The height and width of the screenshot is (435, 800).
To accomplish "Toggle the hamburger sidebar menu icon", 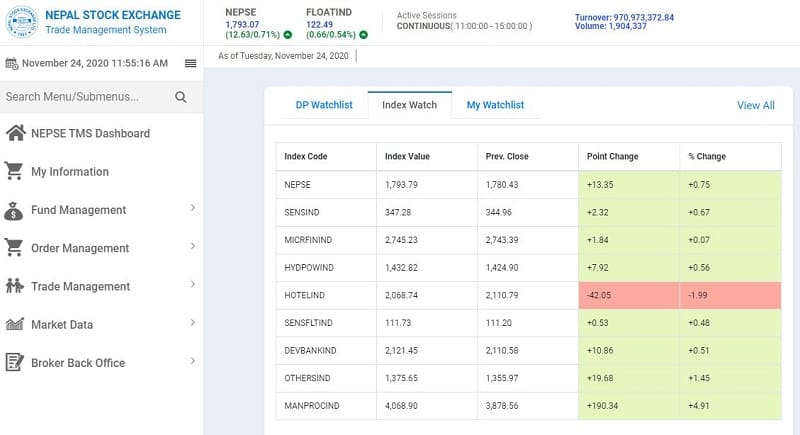I will coord(190,63).
